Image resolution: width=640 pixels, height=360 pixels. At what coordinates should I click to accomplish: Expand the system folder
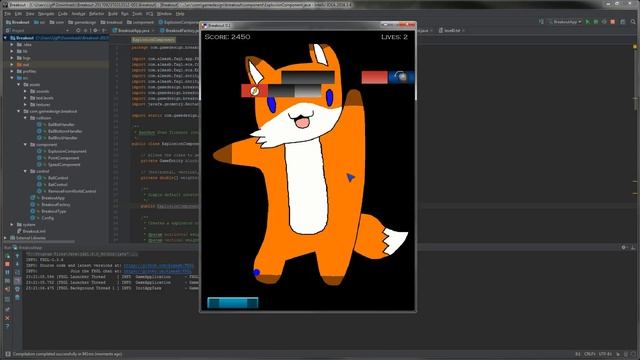(12, 224)
